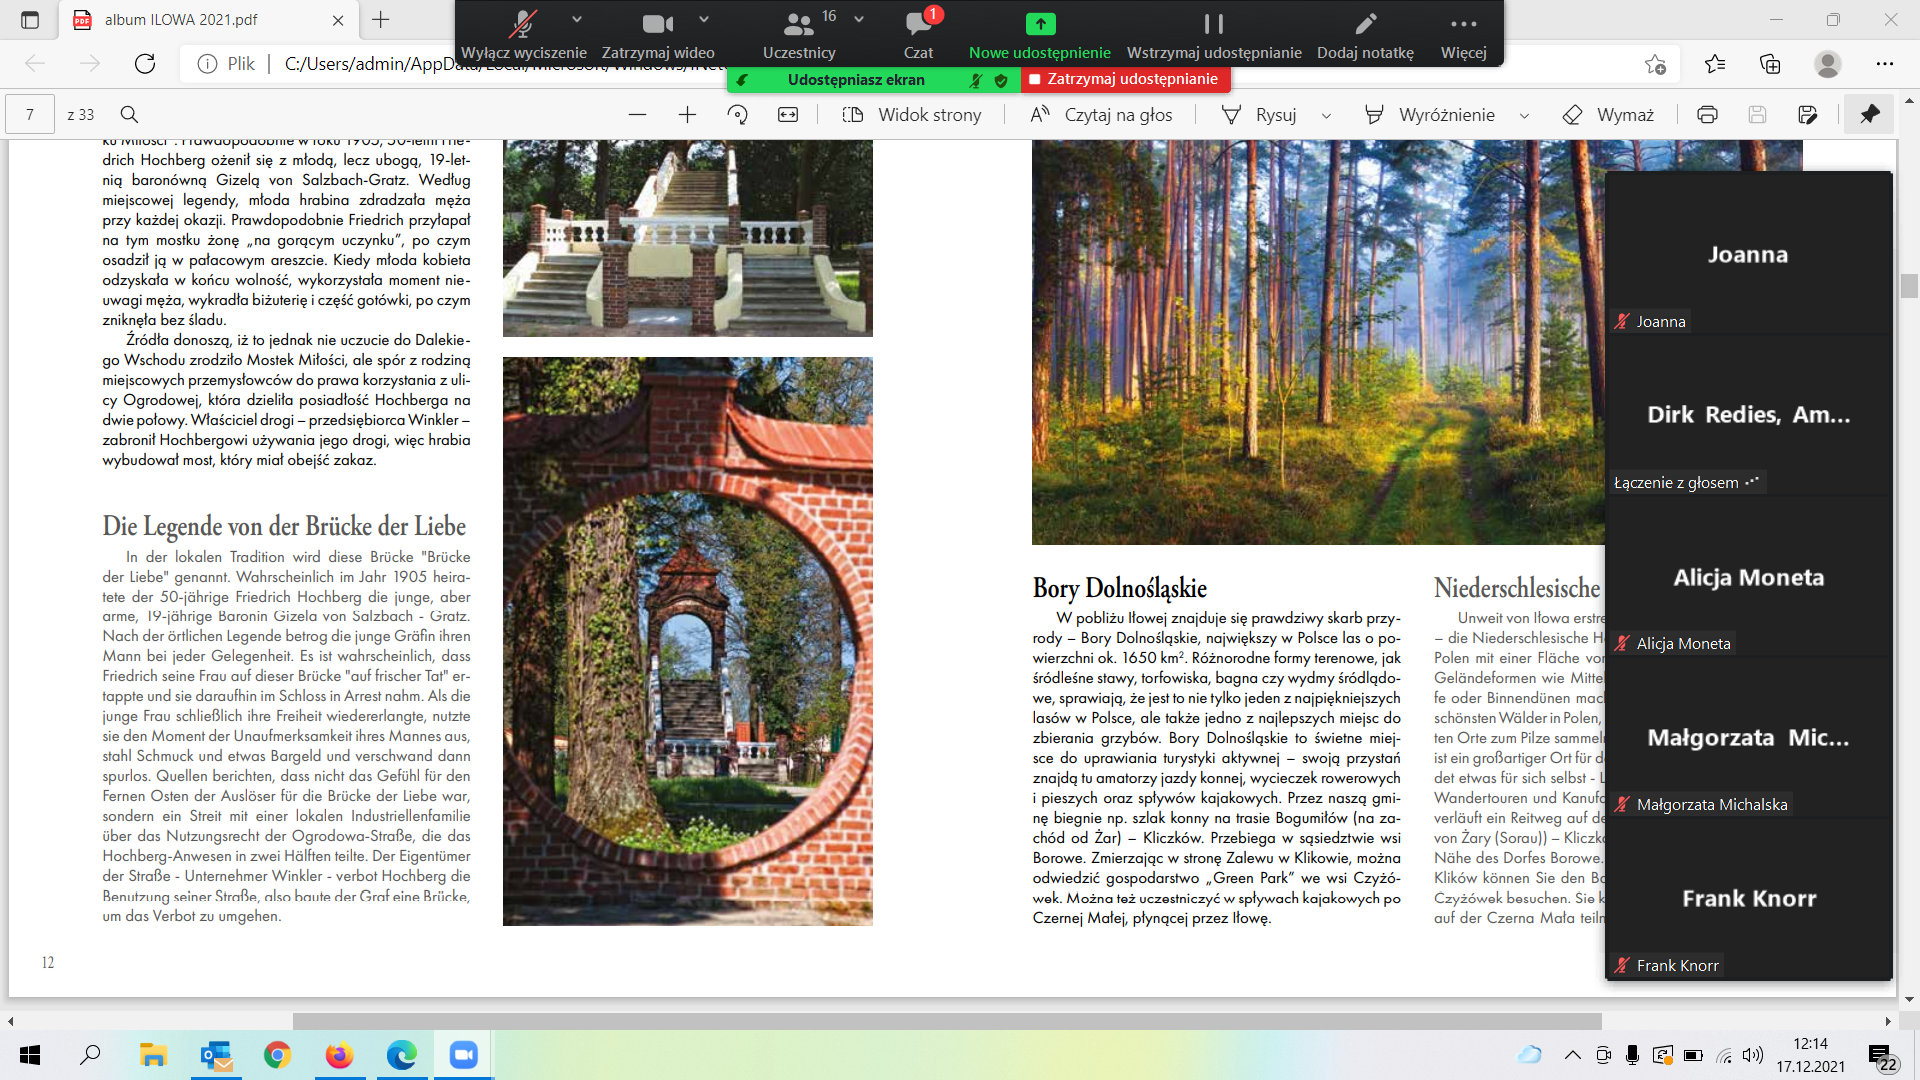Unpin the PDF toolbar

1869,115
